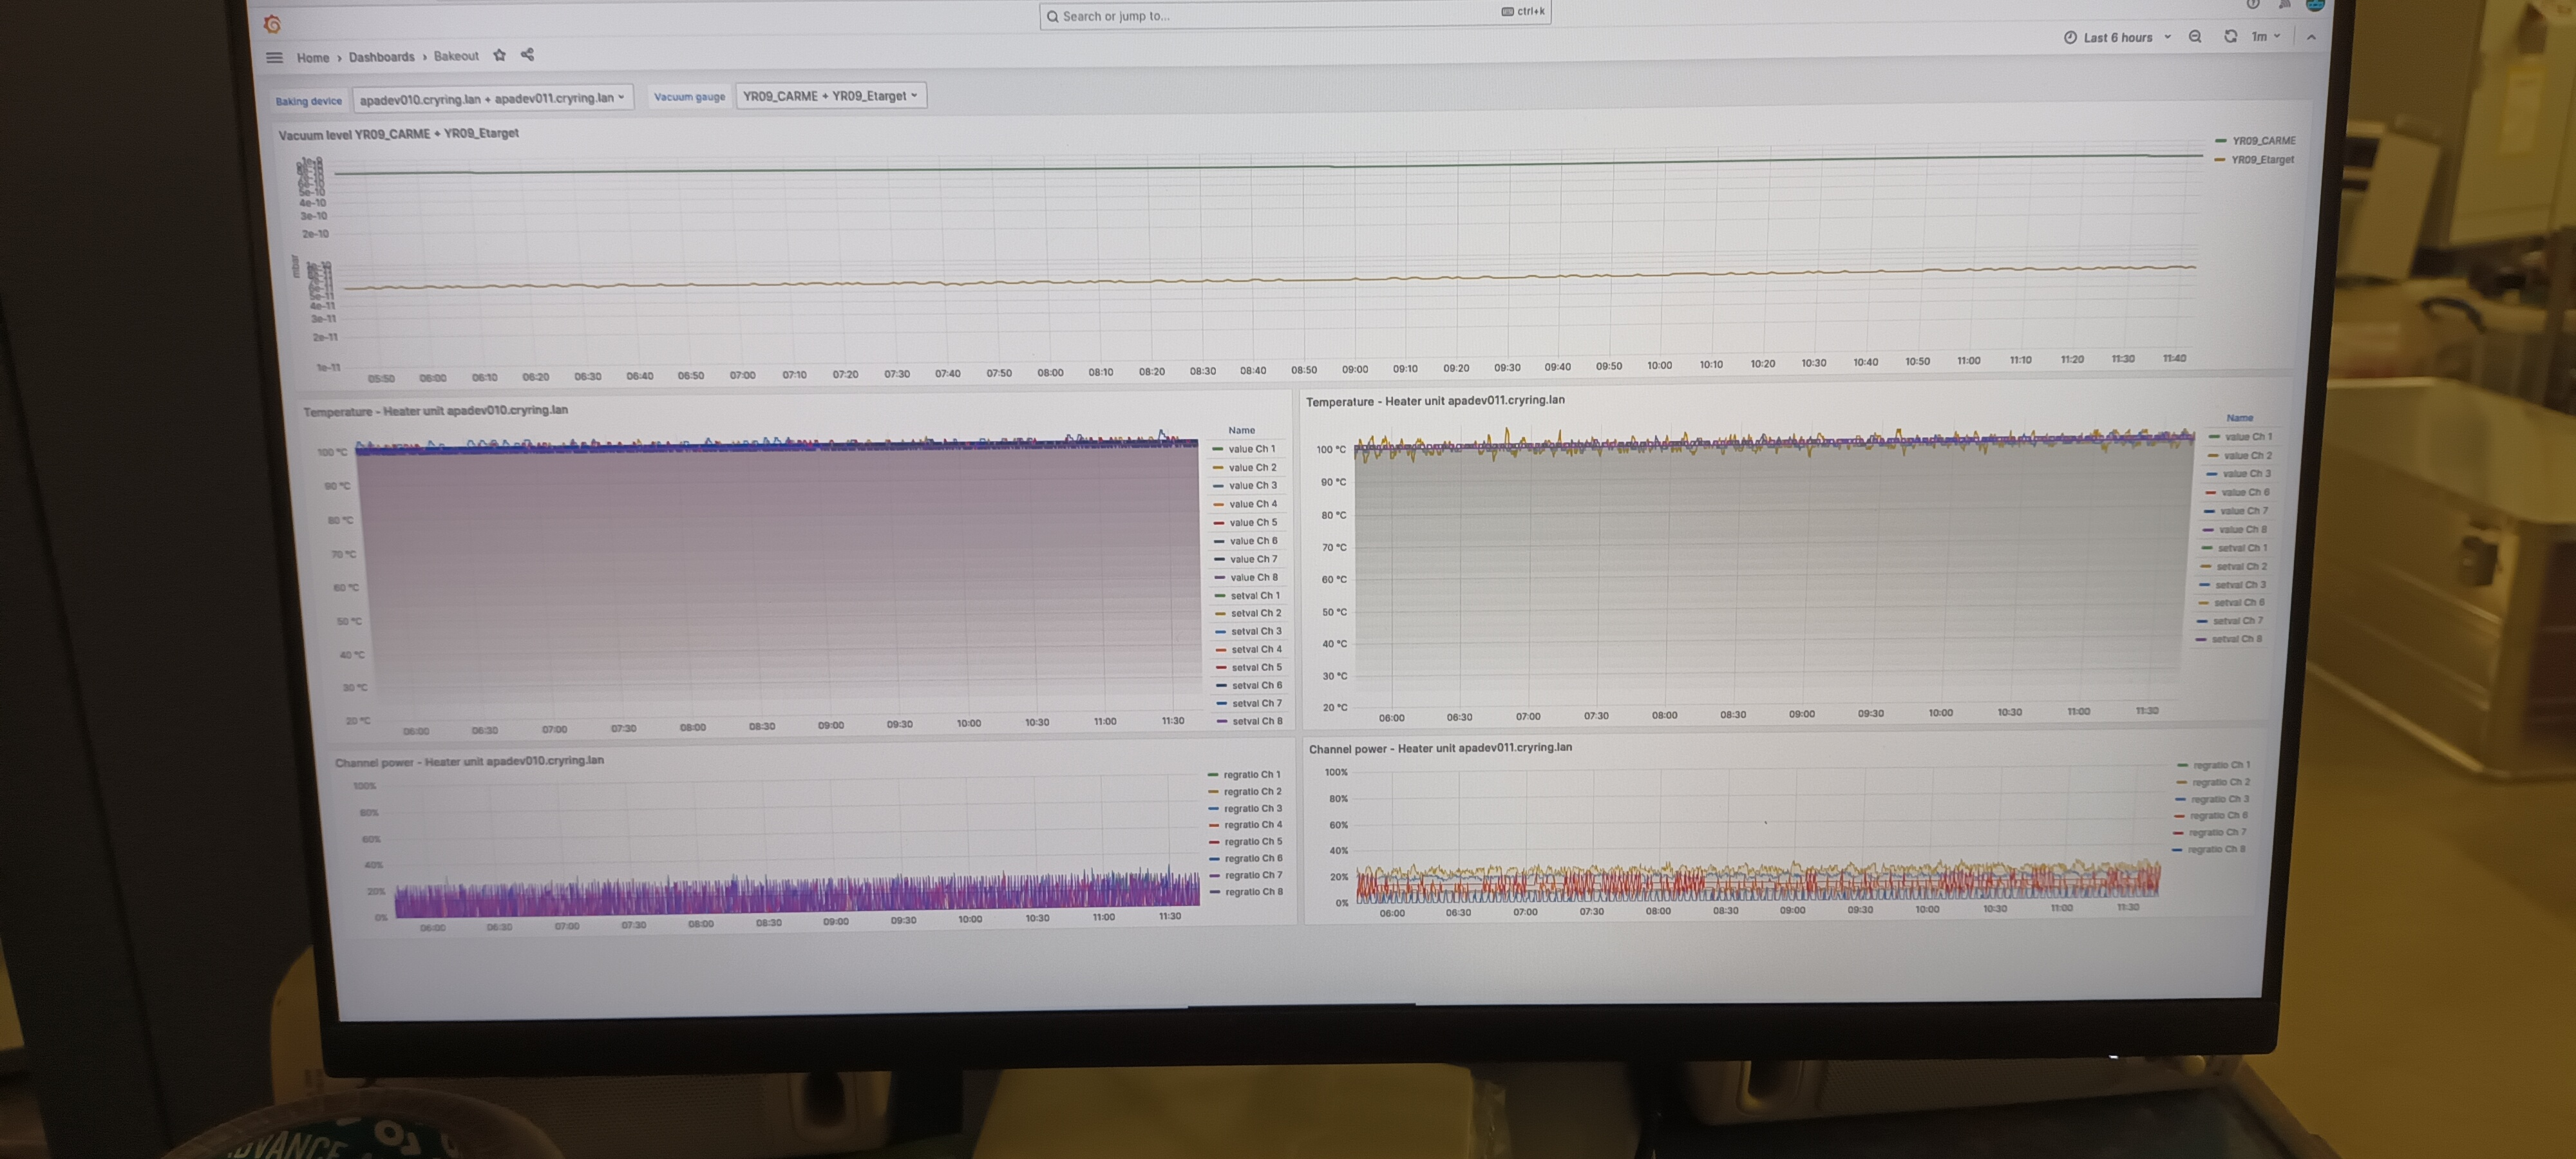Toggle the hamburger navigation menu
This screenshot has width=2576, height=1159.
274,57
